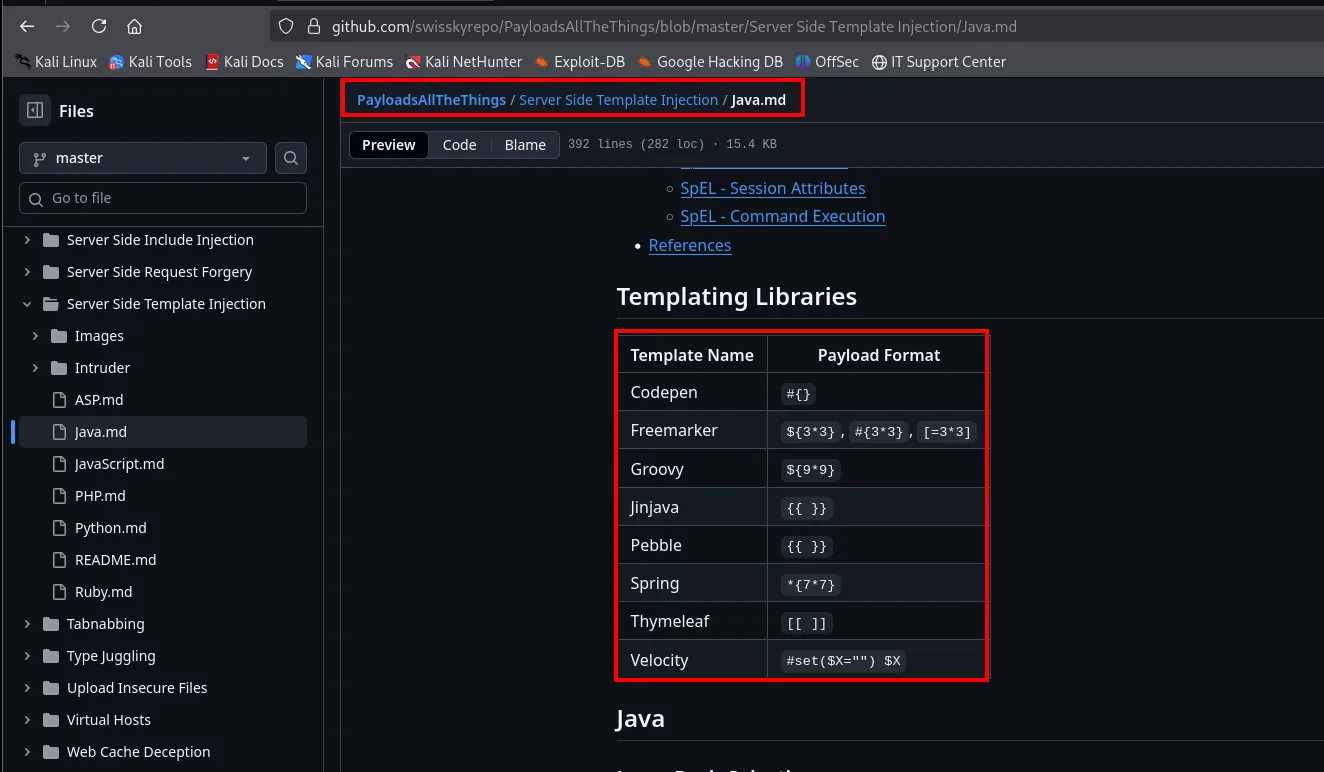Open IT Support Center bookmark
This screenshot has width=1324, height=772.
(x=939, y=62)
